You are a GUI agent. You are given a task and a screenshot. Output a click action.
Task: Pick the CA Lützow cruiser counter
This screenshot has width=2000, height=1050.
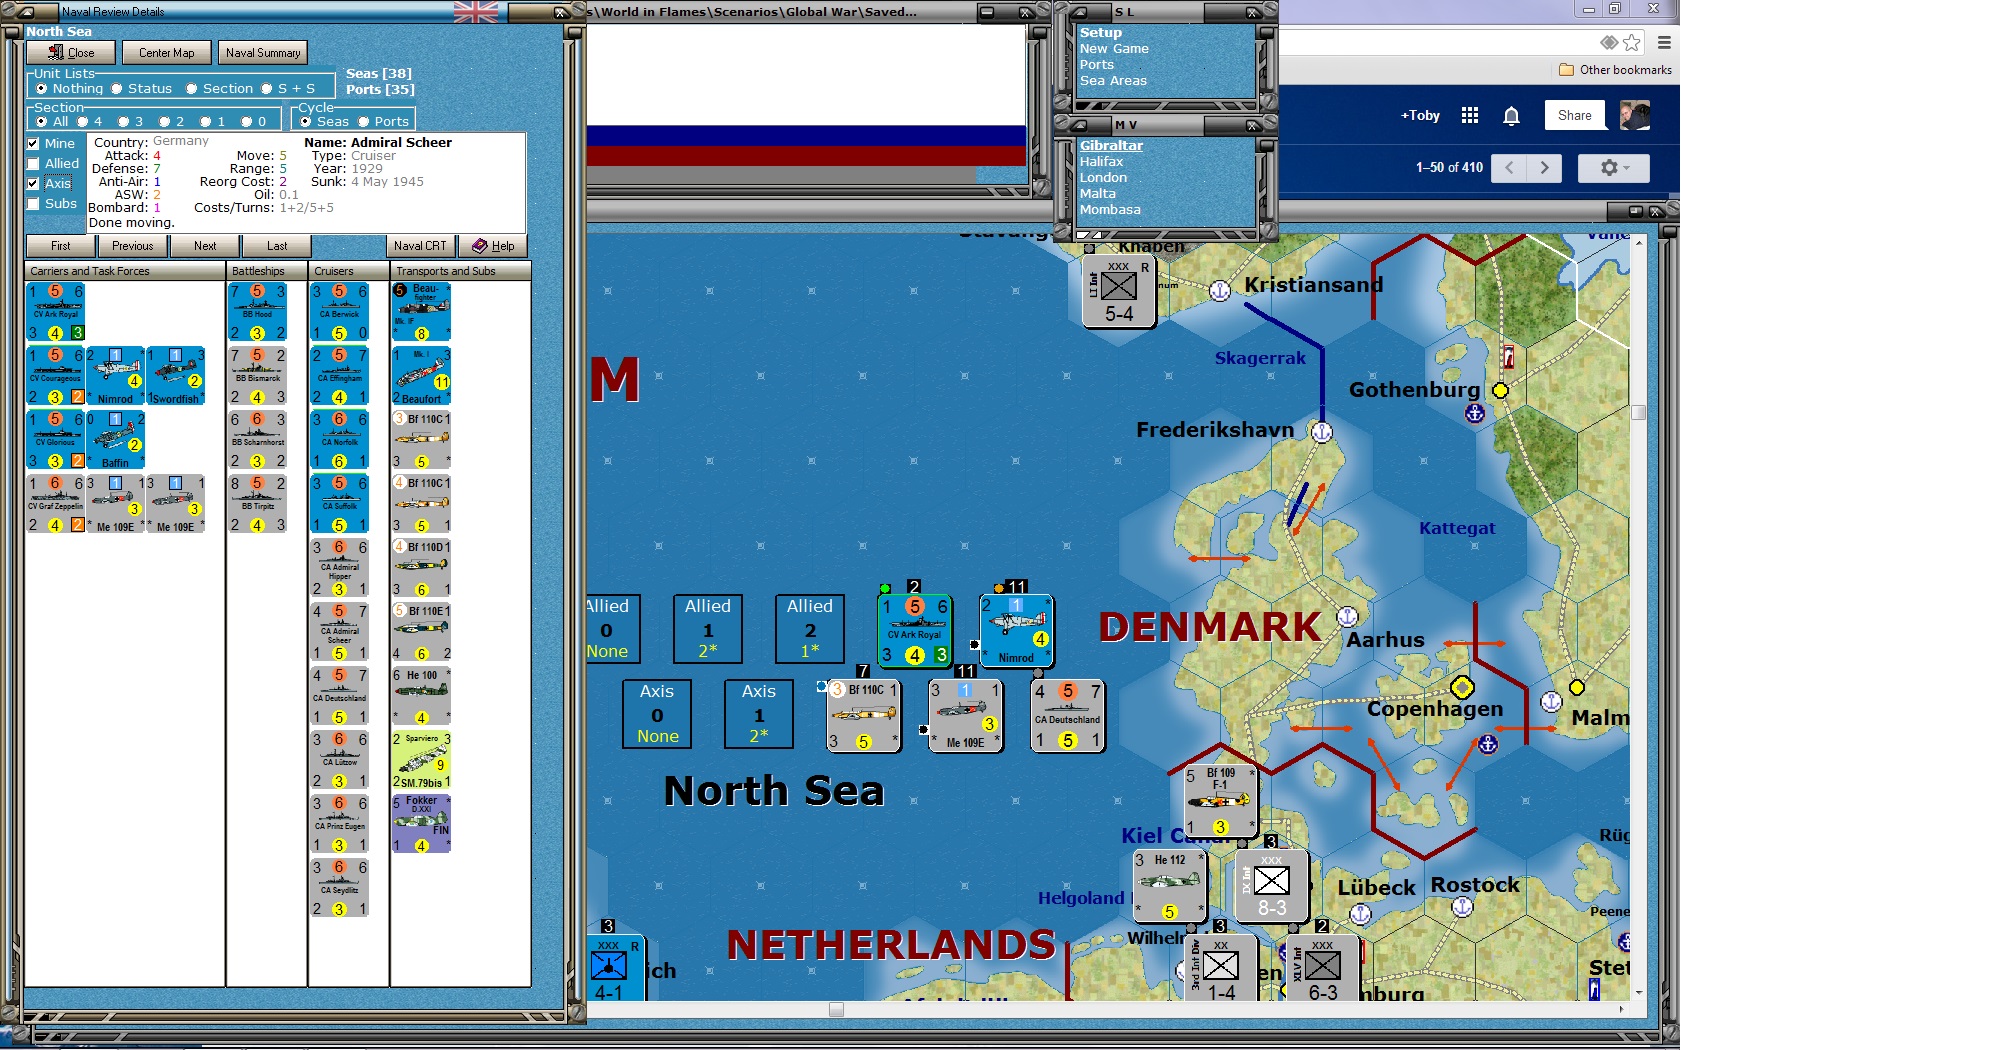pyautogui.click(x=340, y=760)
